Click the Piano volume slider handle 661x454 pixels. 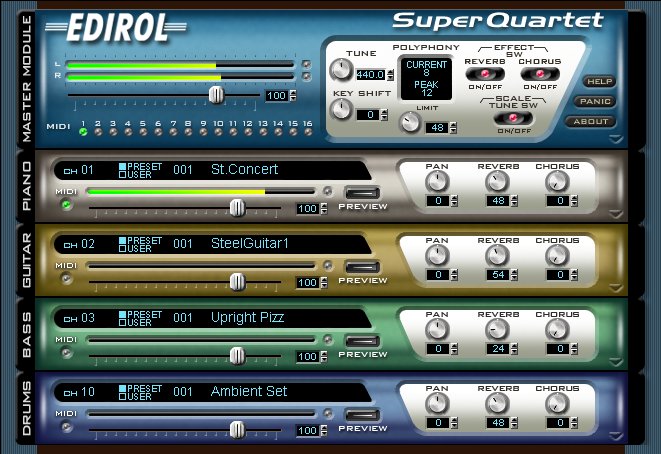(237, 208)
